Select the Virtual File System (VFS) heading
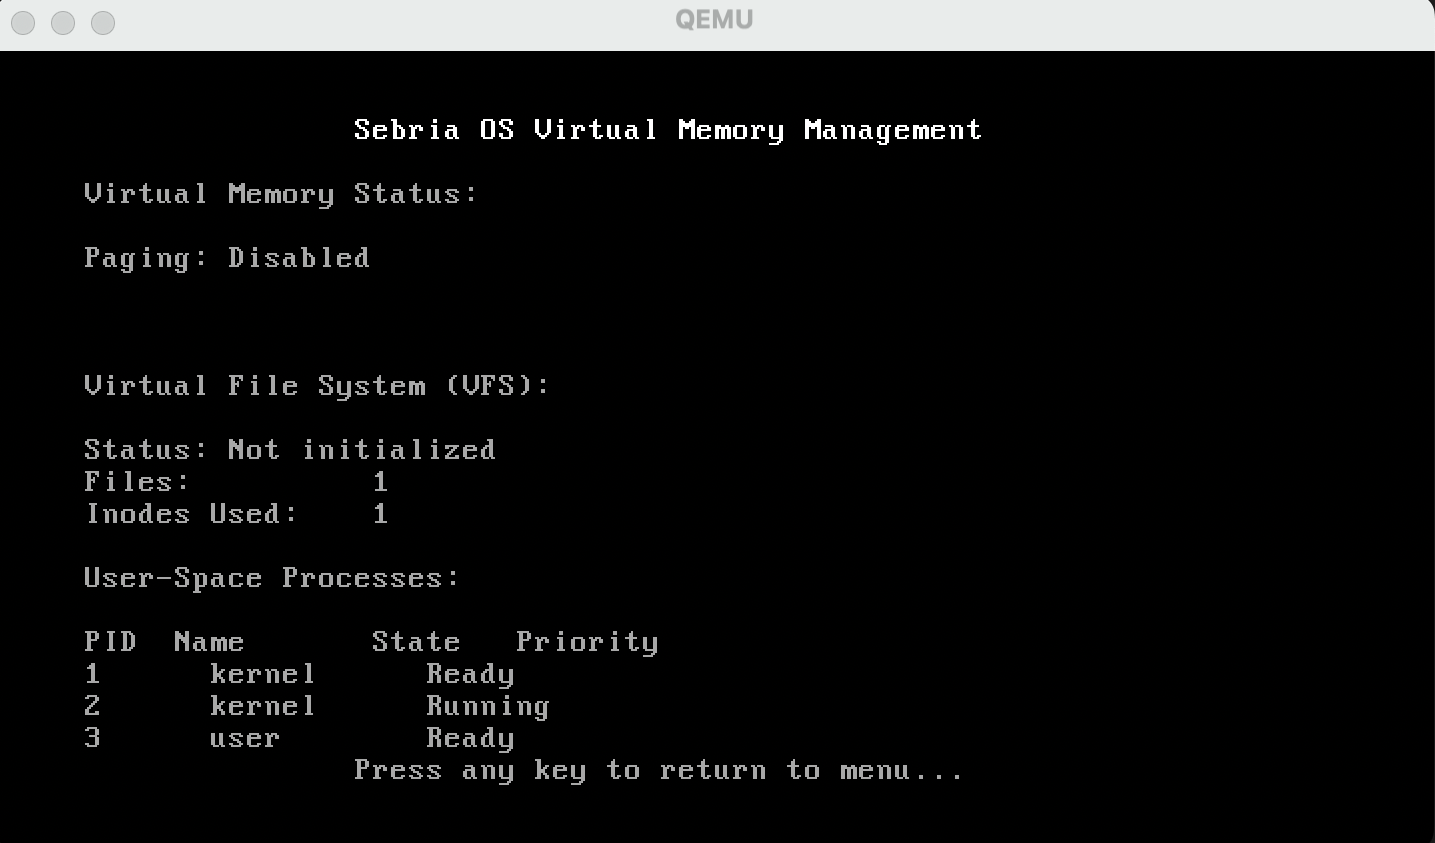Viewport: 1435px width, 843px height. 316,385
